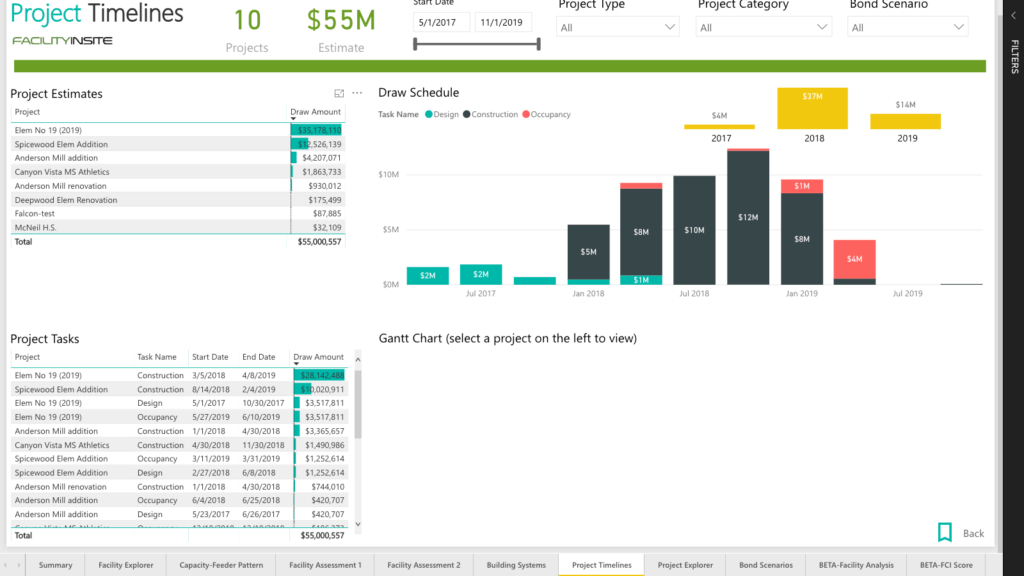Viewport: 1024px width, 576px height.
Task: Toggle Construction series in the chart legend
Action: (490, 115)
